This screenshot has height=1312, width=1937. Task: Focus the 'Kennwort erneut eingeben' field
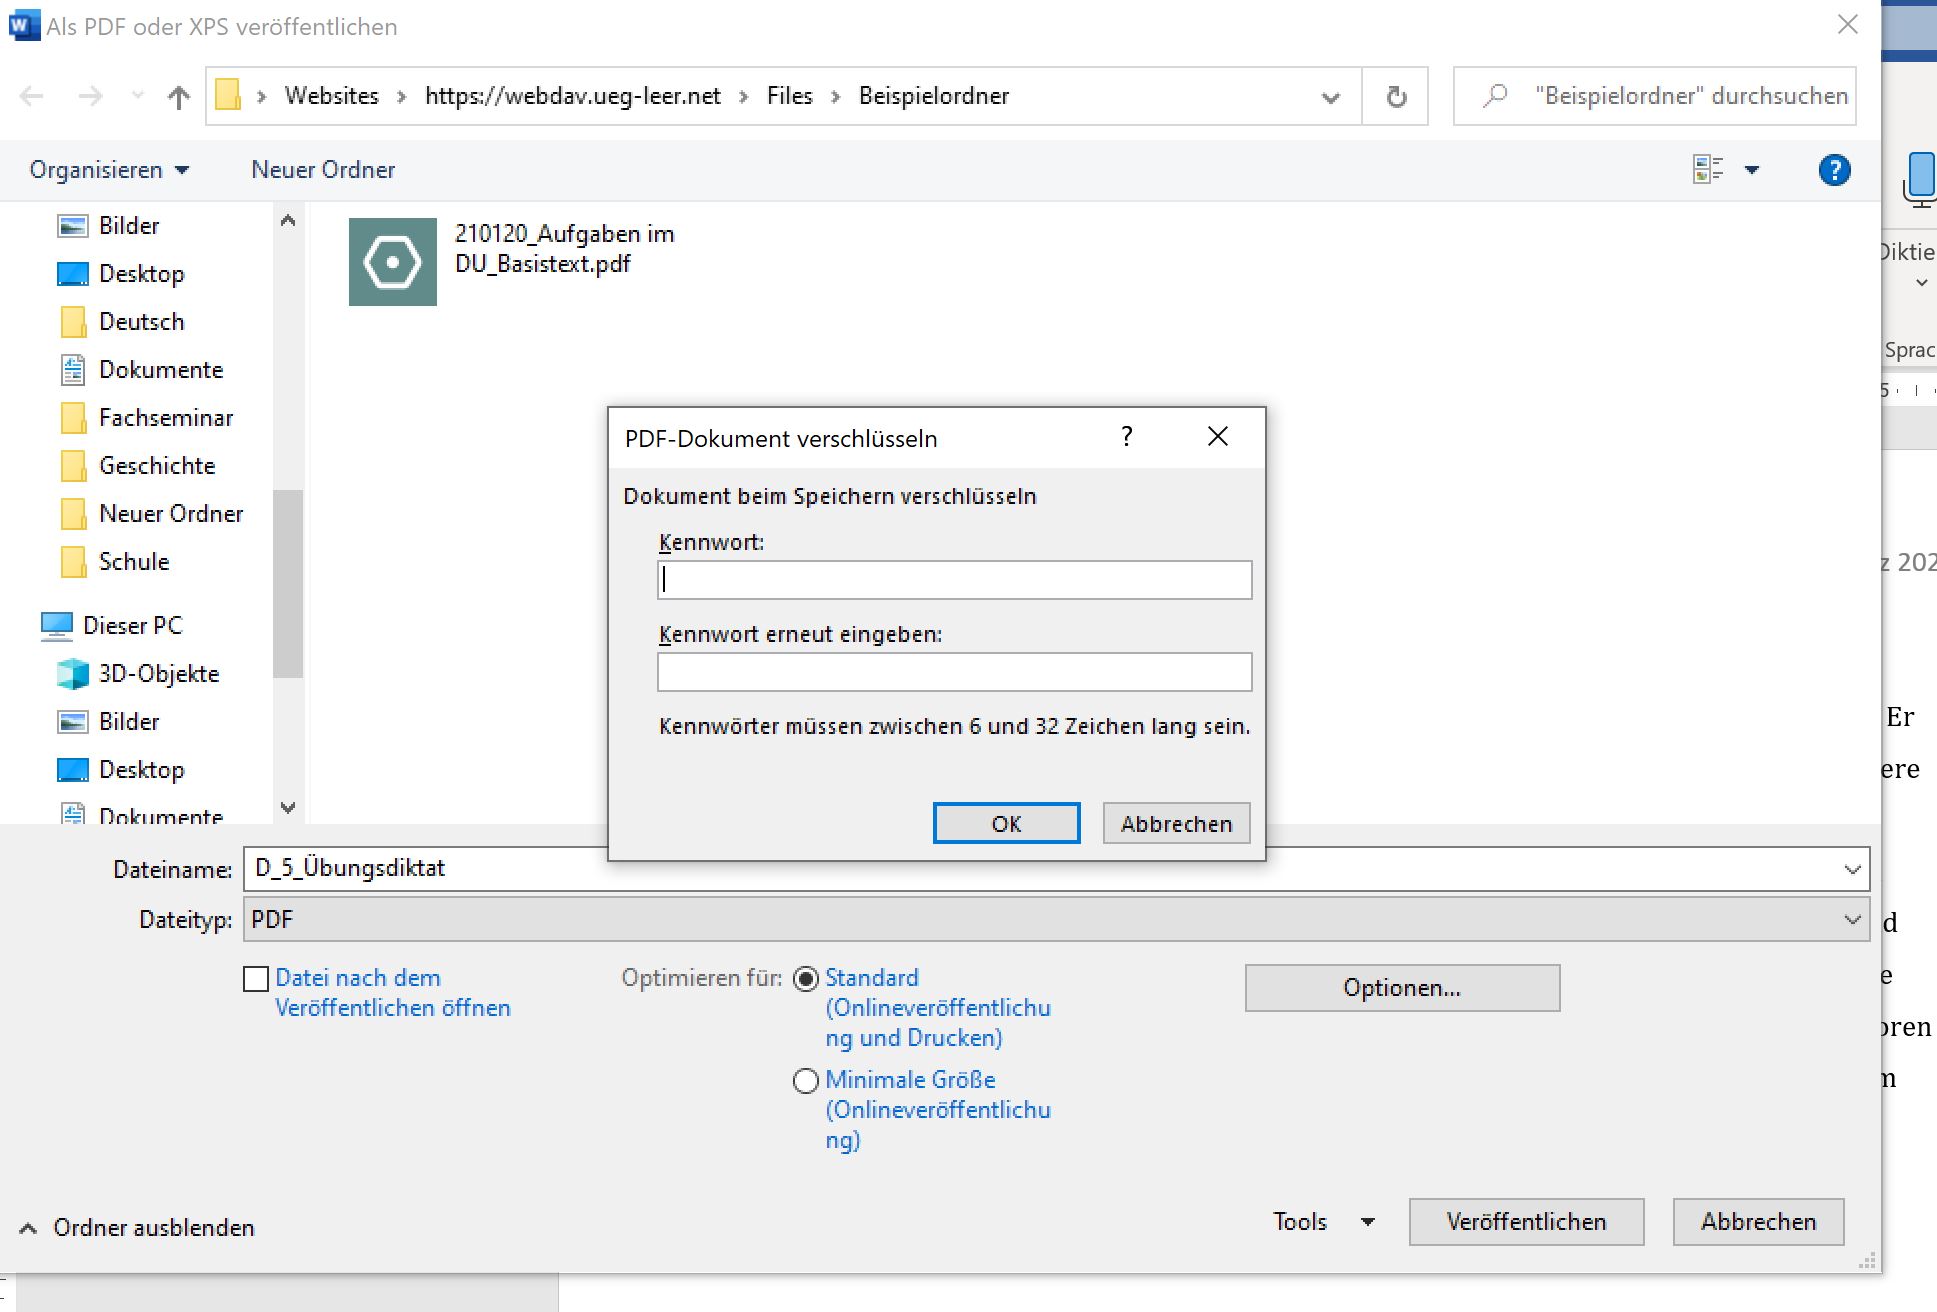[954, 672]
